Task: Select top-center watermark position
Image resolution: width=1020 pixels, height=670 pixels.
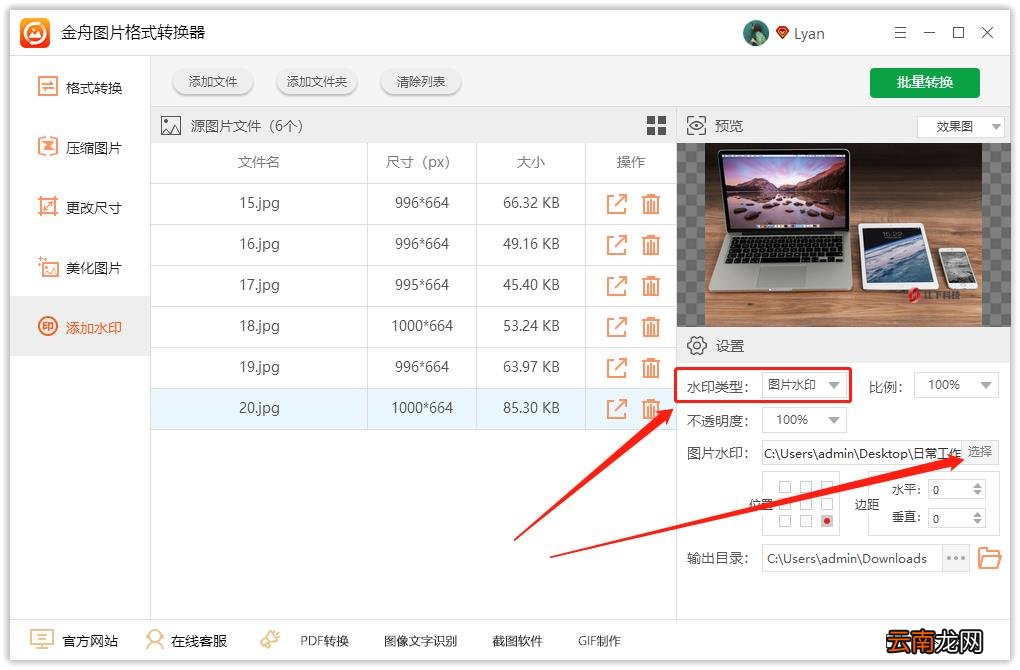Action: [806, 487]
